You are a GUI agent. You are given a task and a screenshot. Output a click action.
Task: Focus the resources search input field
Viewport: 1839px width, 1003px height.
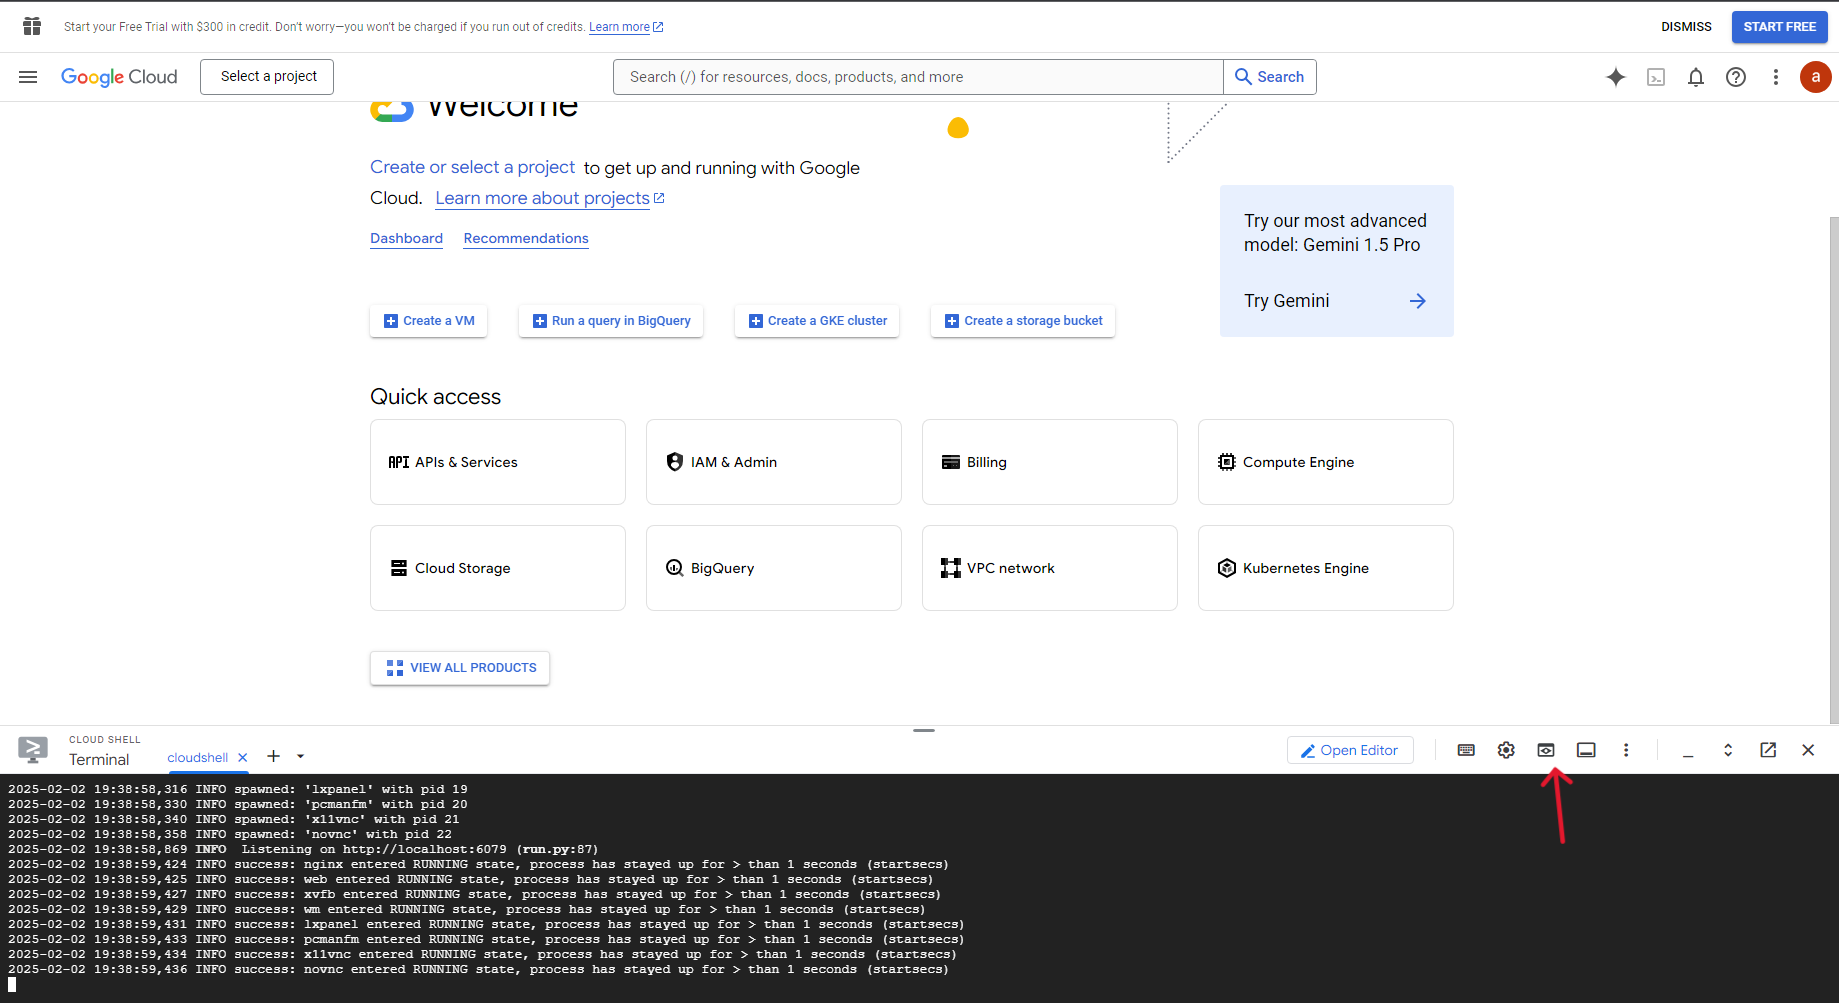pyautogui.click(x=918, y=77)
